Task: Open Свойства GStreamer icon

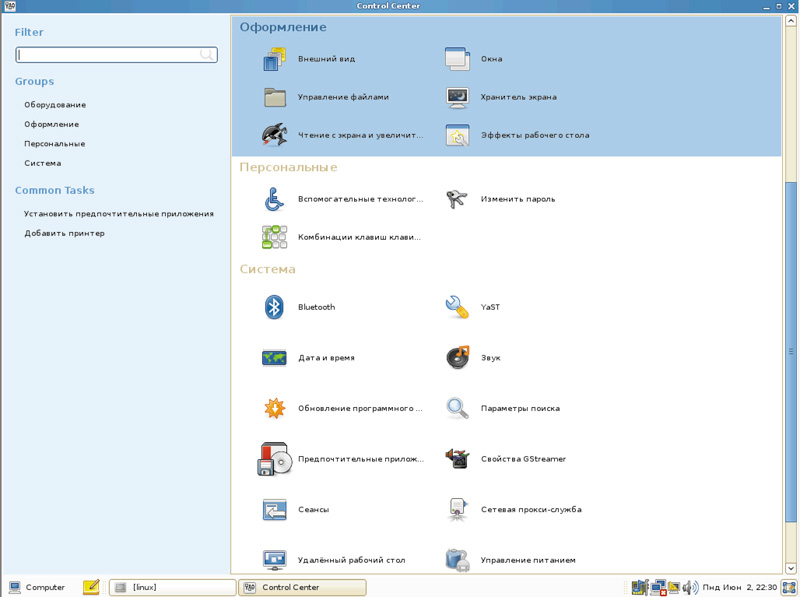Action: point(457,459)
